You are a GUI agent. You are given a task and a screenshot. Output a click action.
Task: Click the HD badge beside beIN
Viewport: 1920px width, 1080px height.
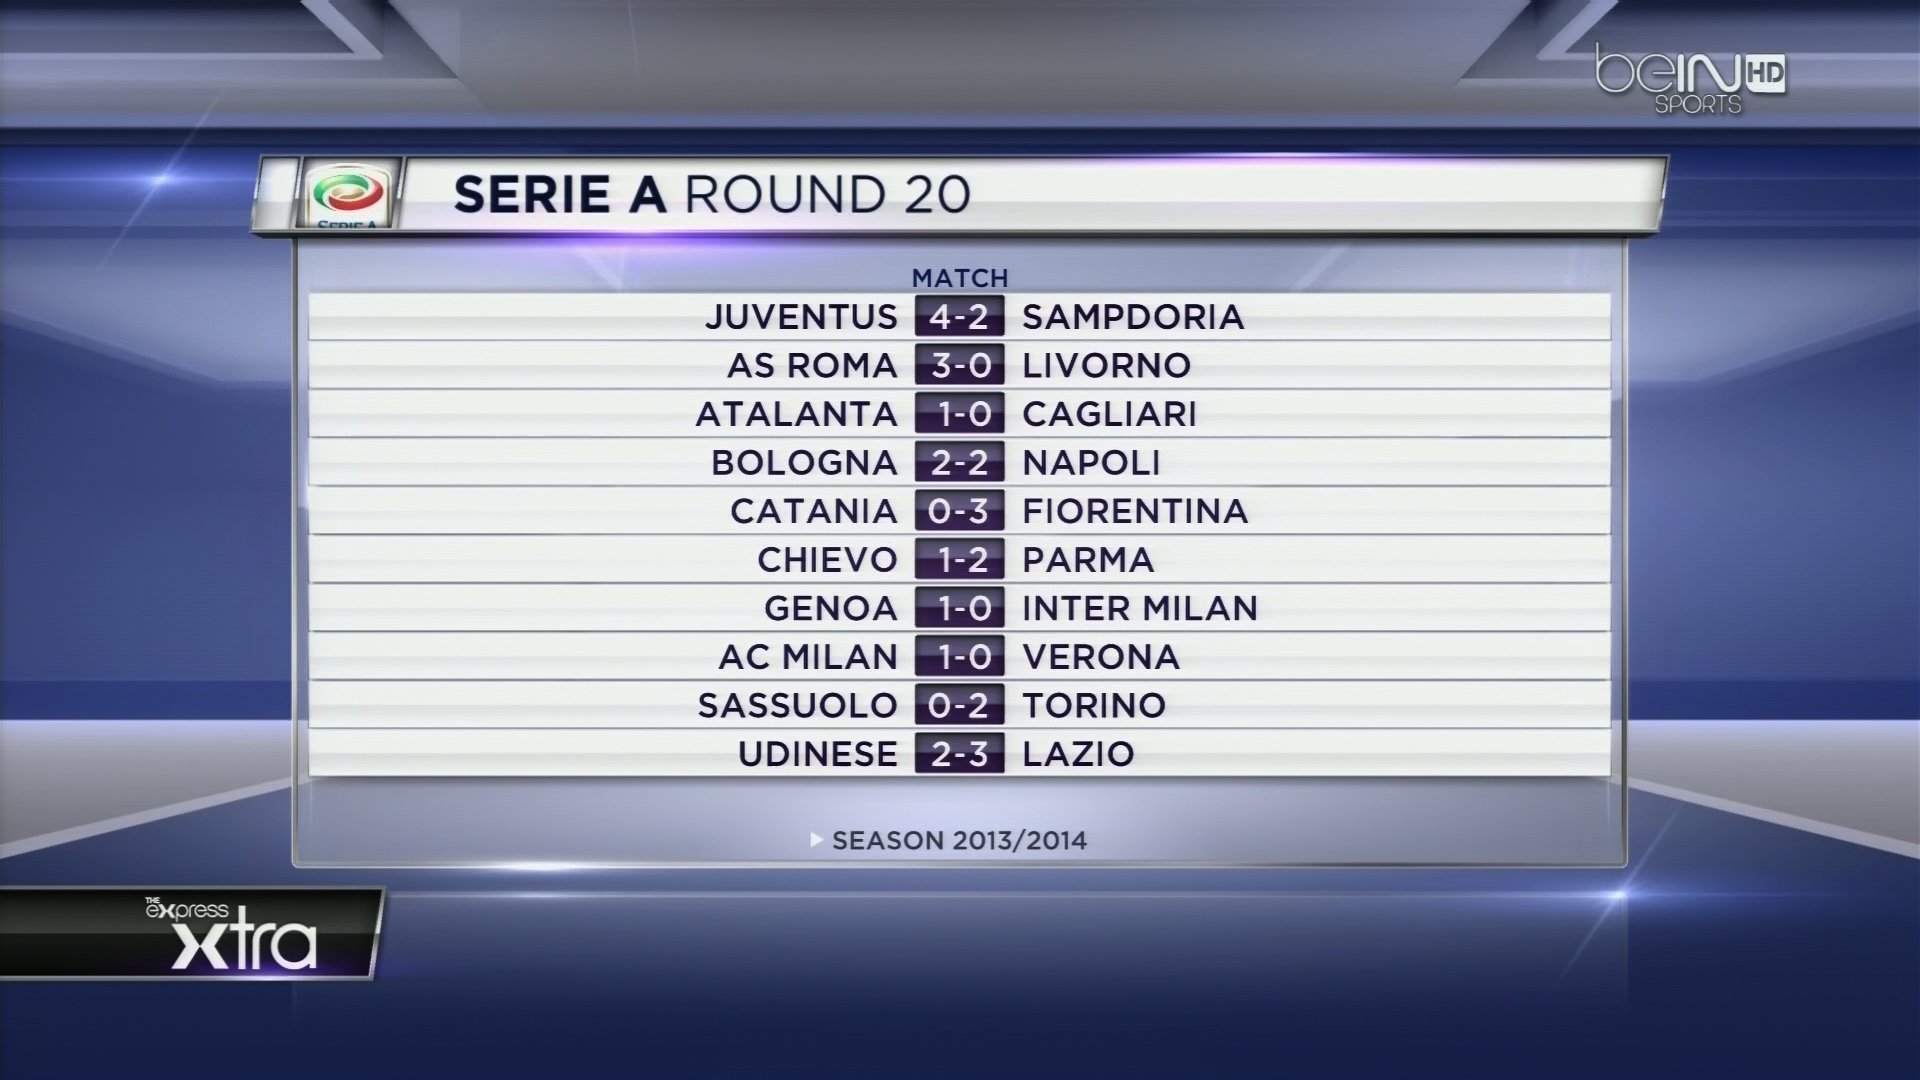tap(1765, 73)
